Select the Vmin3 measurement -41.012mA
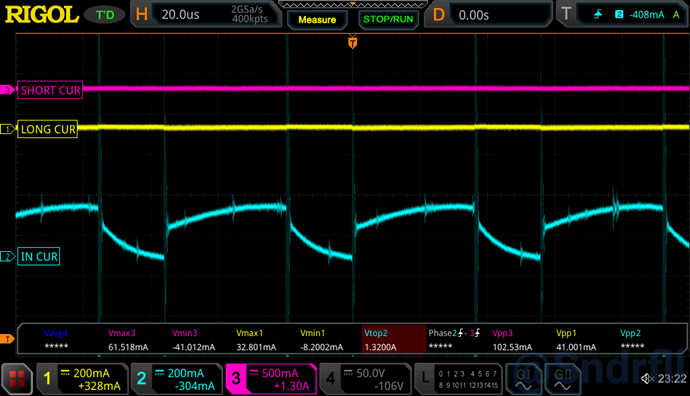This screenshot has width=690, height=396. pos(194,340)
